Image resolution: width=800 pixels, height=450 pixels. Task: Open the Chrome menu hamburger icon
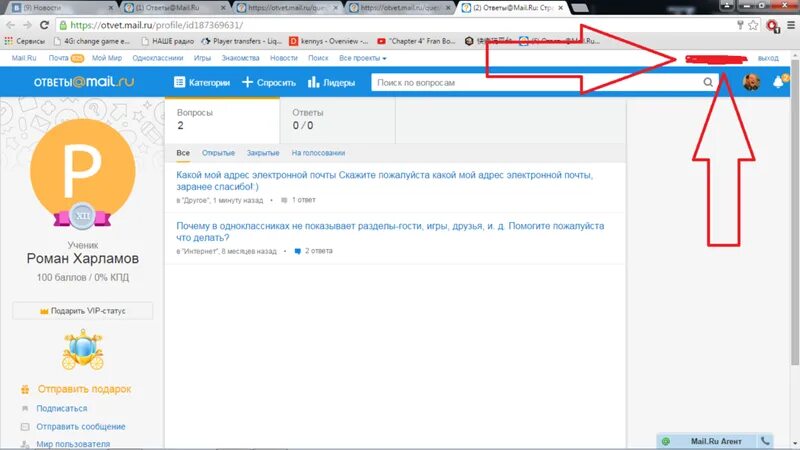coord(791,25)
